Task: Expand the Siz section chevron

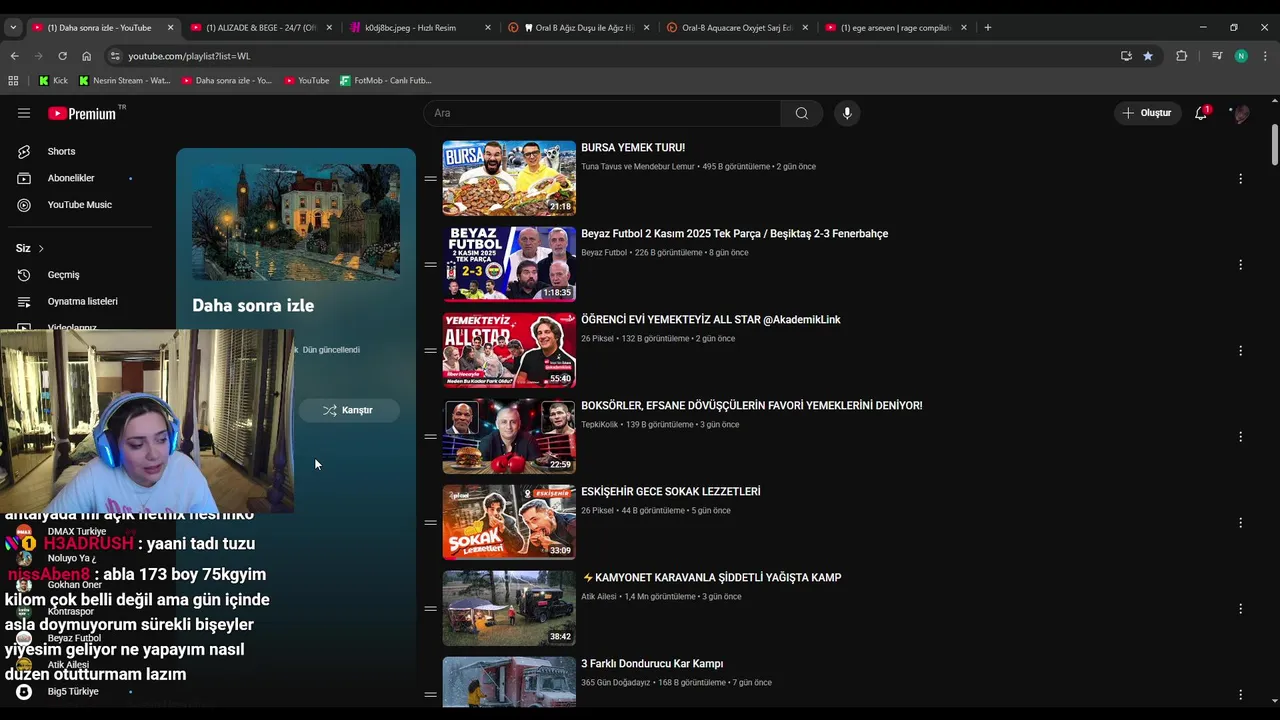Action: pyautogui.click(x=41, y=248)
